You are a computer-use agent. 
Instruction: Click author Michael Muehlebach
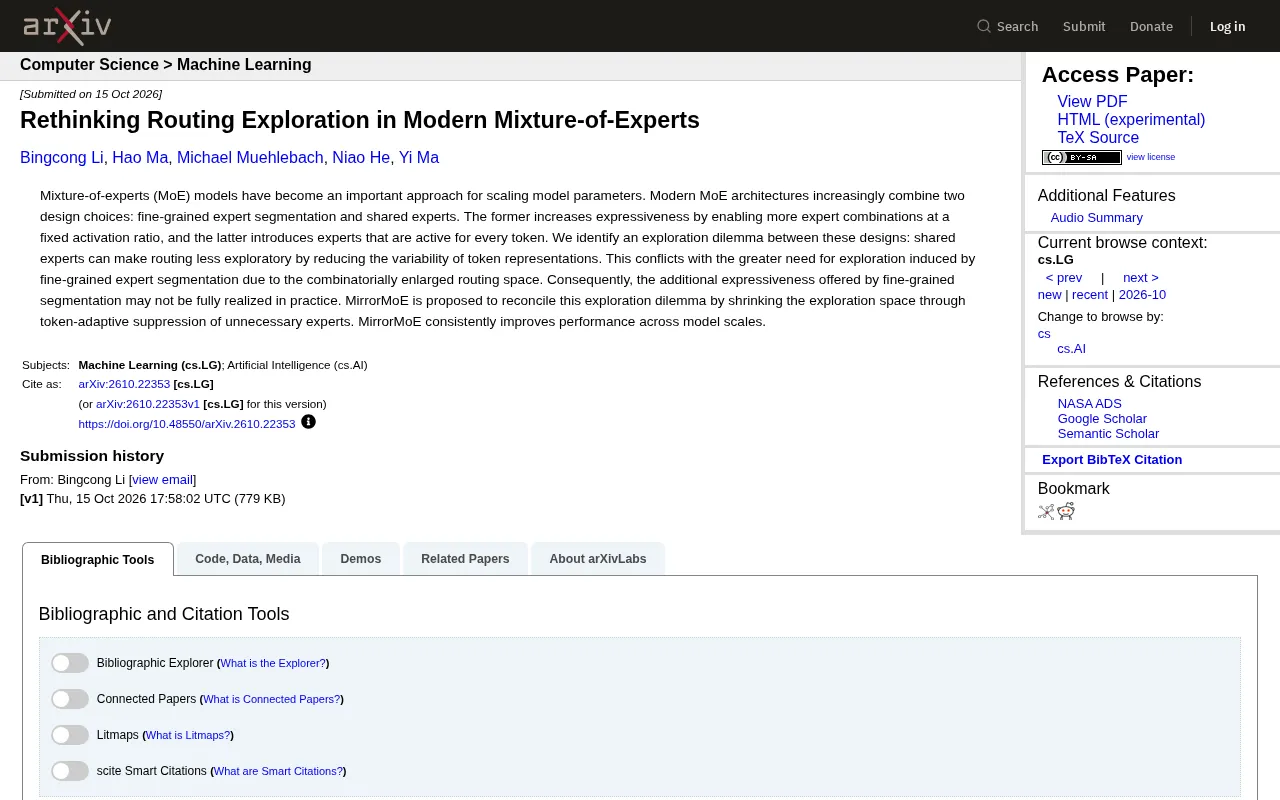click(250, 158)
